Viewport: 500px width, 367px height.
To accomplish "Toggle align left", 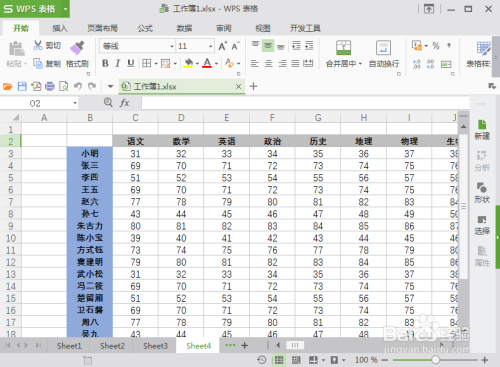I will [x=255, y=63].
